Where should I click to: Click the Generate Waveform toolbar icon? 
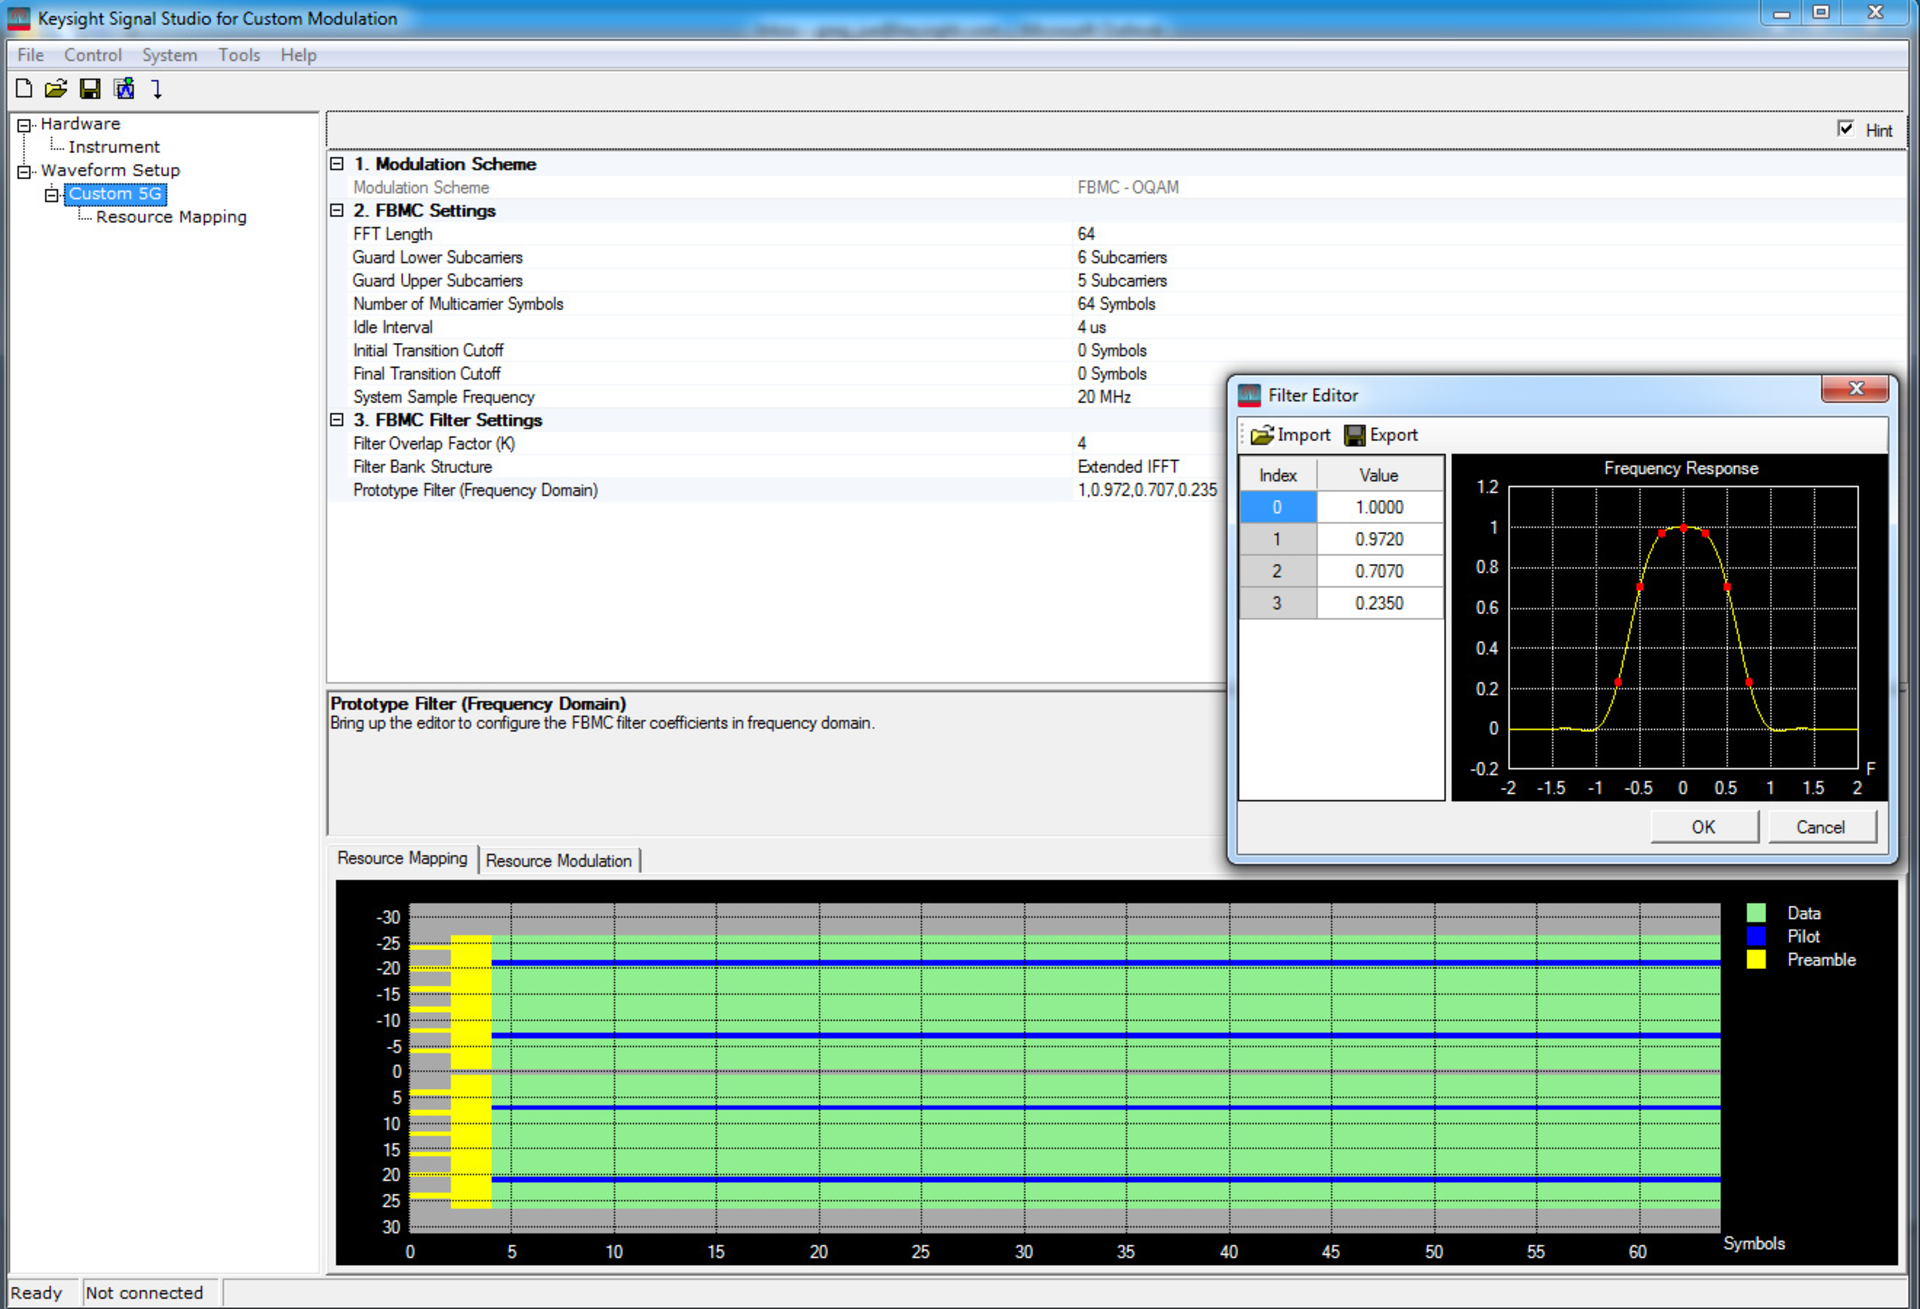[x=124, y=89]
